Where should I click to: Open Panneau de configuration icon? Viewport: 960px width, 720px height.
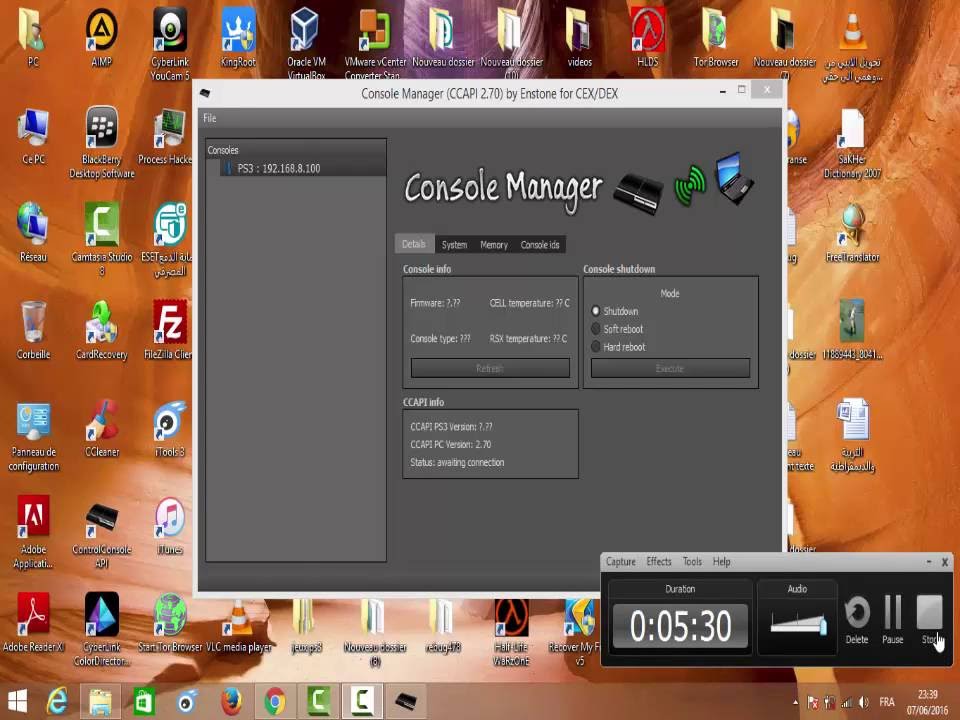click(33, 436)
